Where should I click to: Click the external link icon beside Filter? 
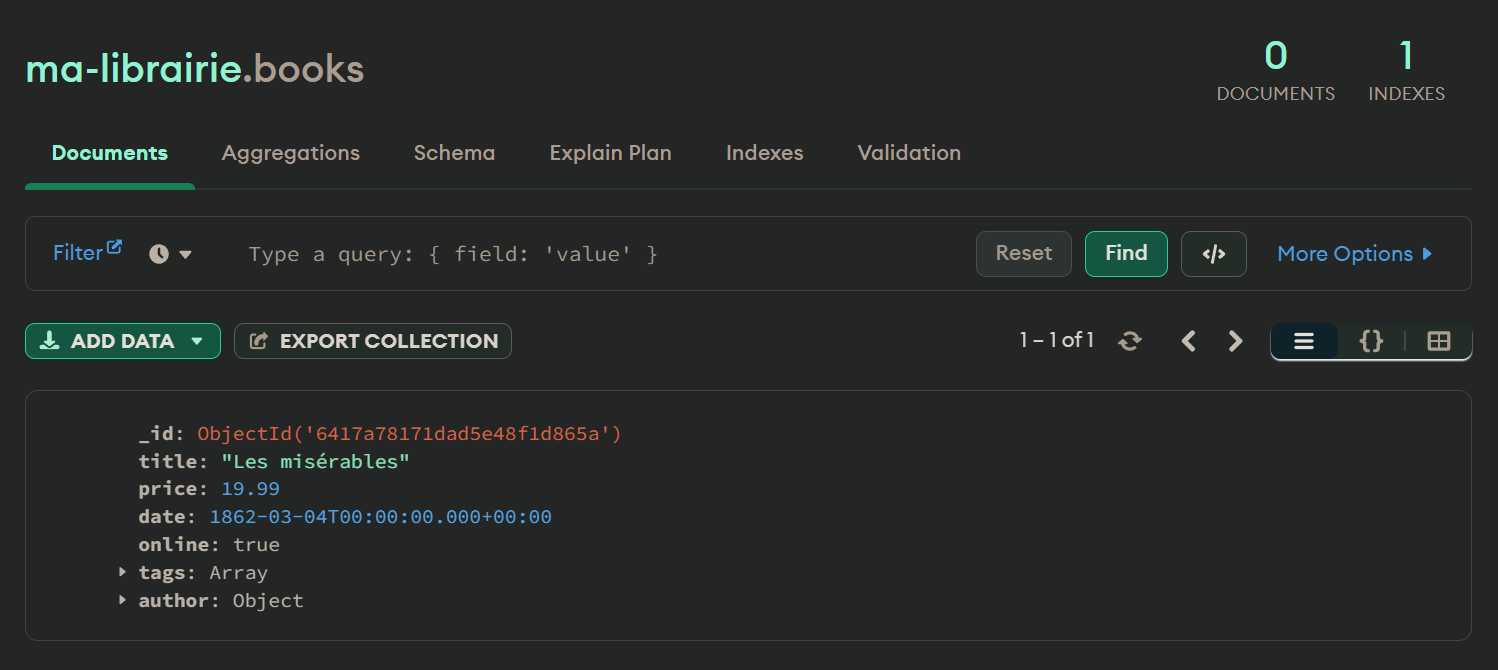tap(115, 247)
